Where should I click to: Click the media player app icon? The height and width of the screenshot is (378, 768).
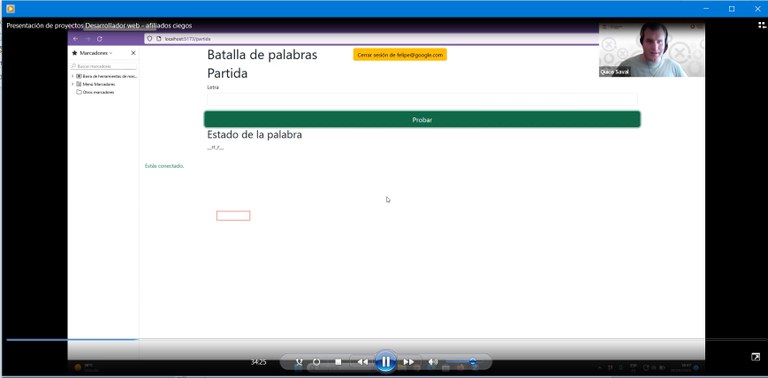10,8
